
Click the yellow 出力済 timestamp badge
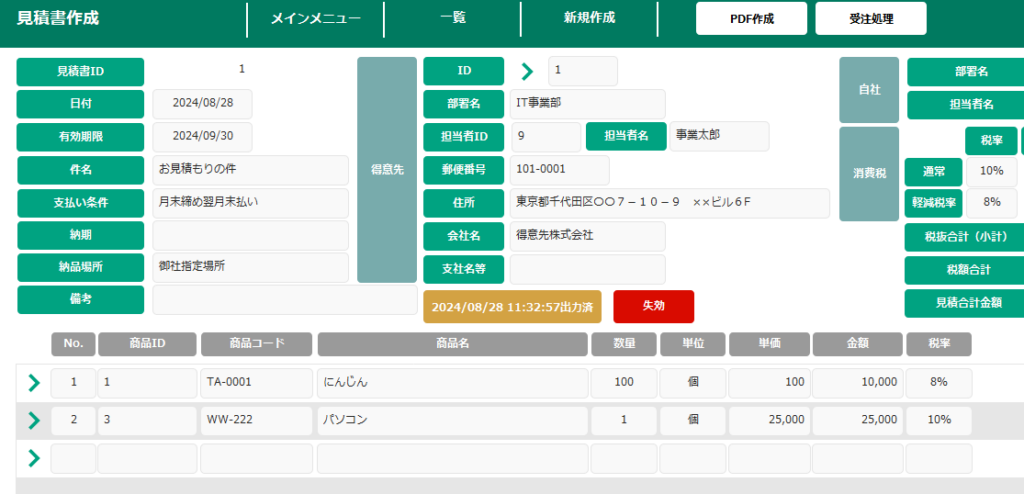512,306
